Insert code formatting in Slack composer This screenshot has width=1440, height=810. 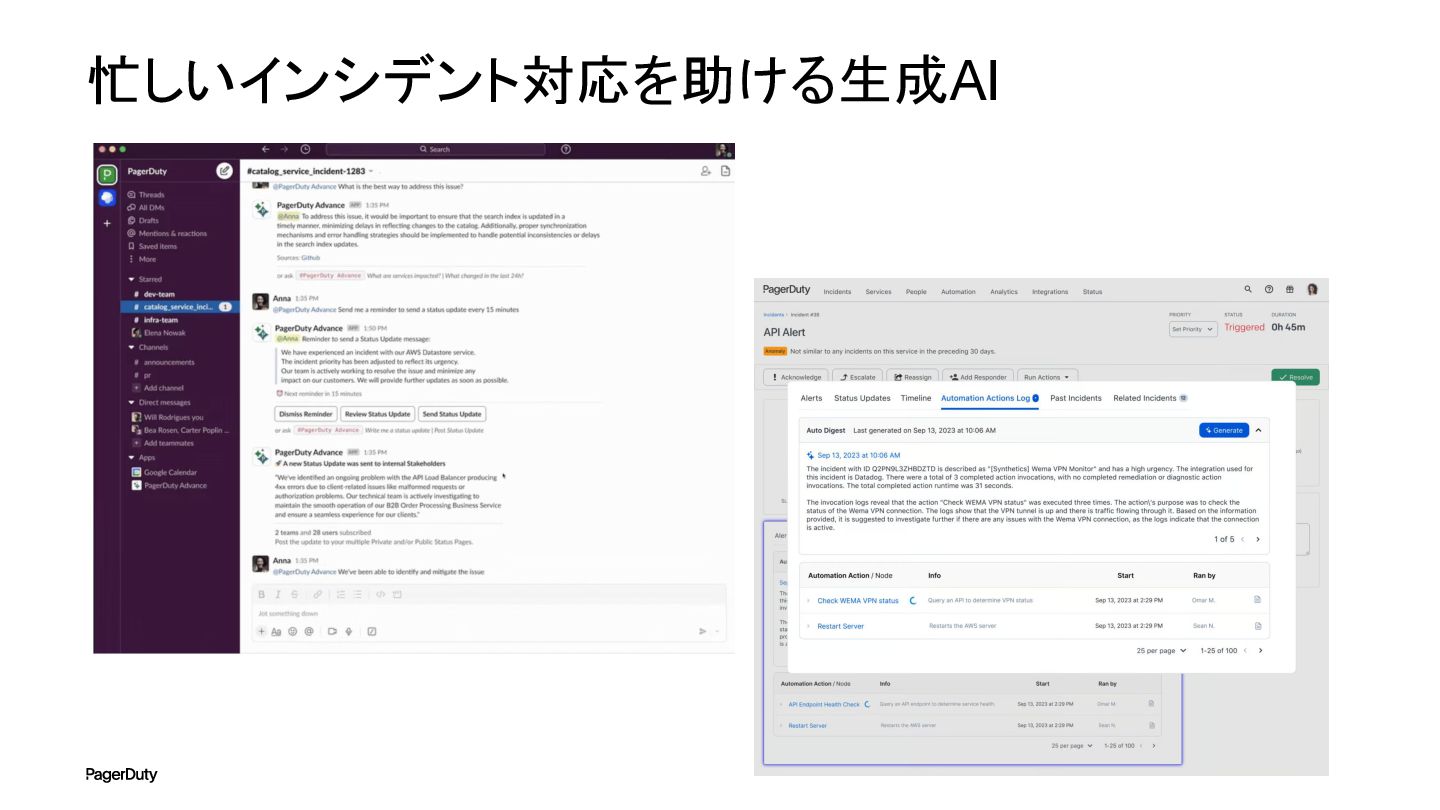[381, 594]
